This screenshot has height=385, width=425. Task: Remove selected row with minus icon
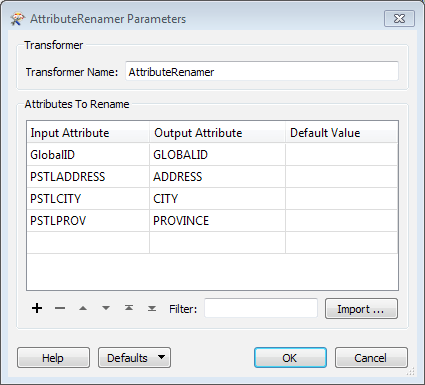60,308
